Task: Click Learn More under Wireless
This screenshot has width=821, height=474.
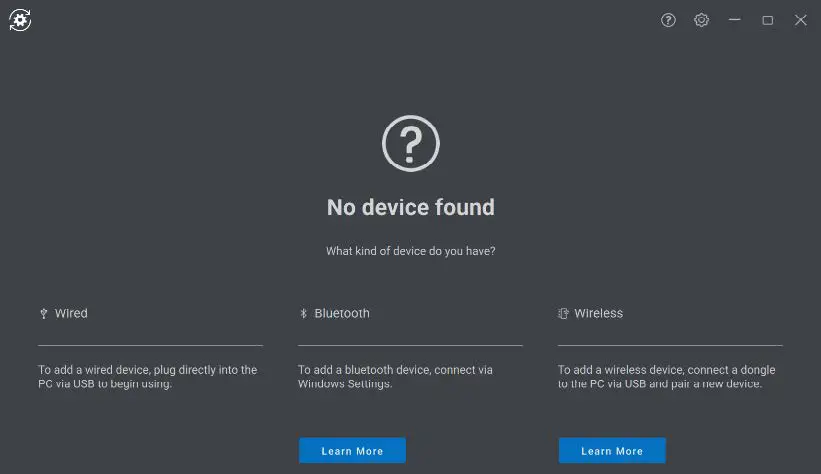Action: pos(612,451)
